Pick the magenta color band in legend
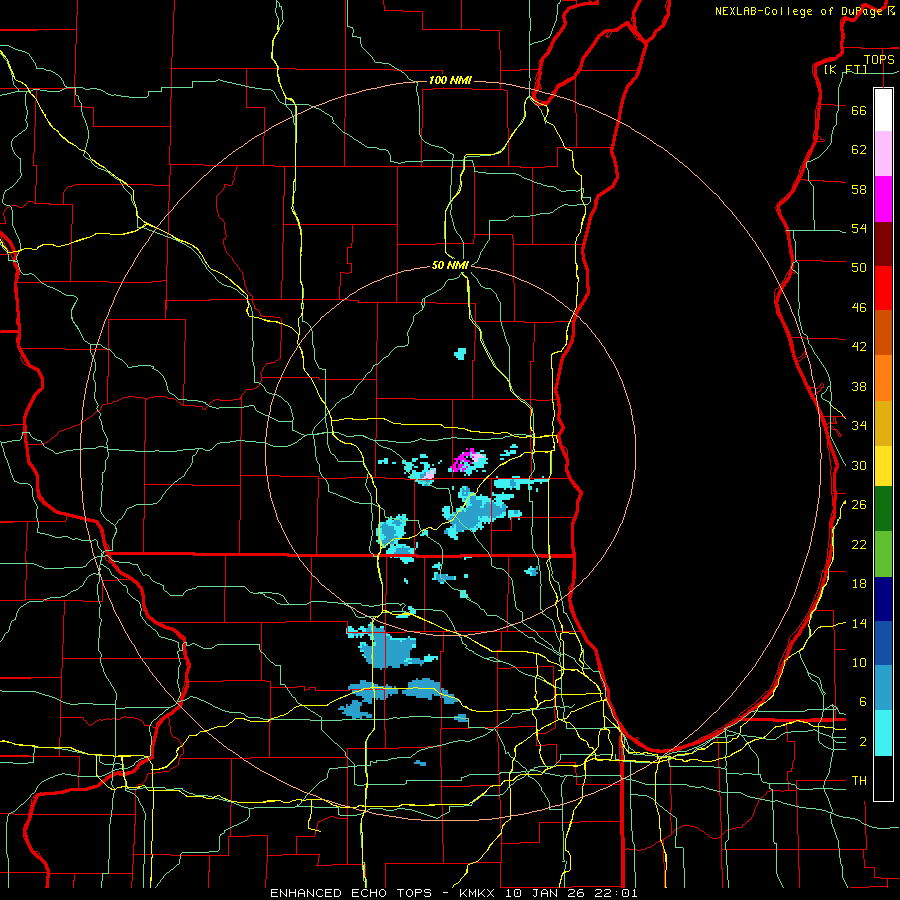Viewport: 900px width, 900px height. coord(883,199)
